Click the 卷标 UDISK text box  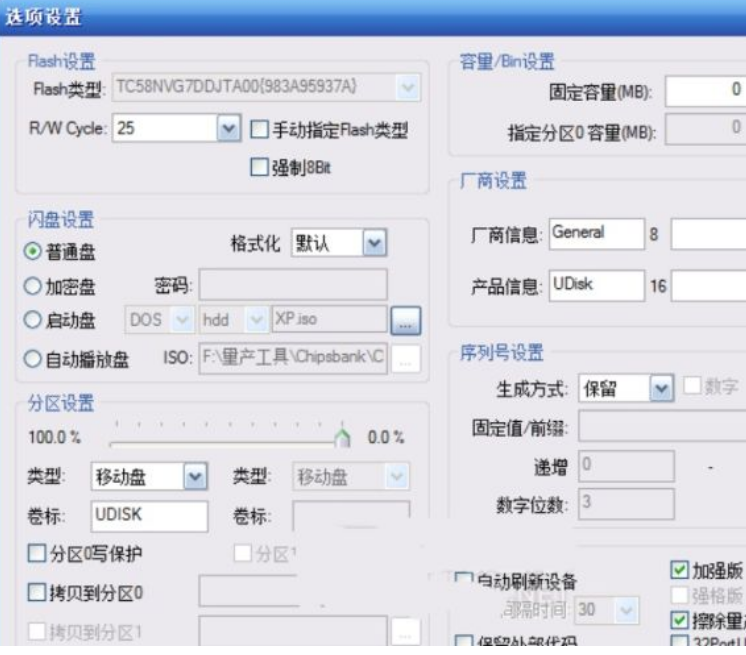pos(148,516)
